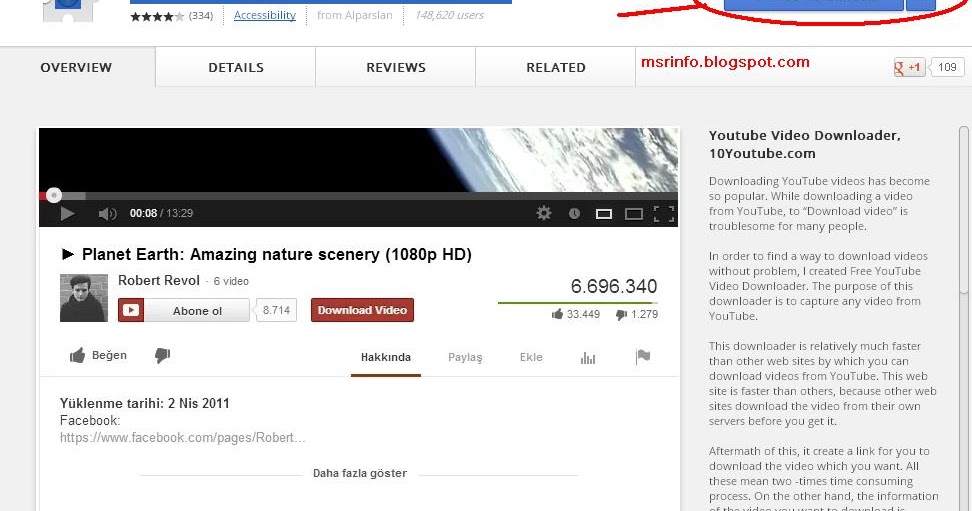Click the thumbs-down dislike icon
The image size is (972, 511).
162,355
